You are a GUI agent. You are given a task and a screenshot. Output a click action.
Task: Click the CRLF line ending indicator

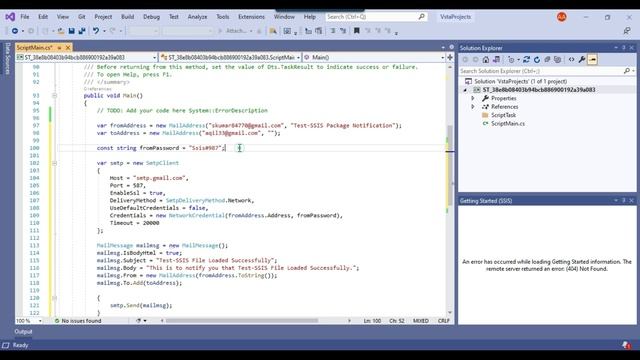coord(443,321)
